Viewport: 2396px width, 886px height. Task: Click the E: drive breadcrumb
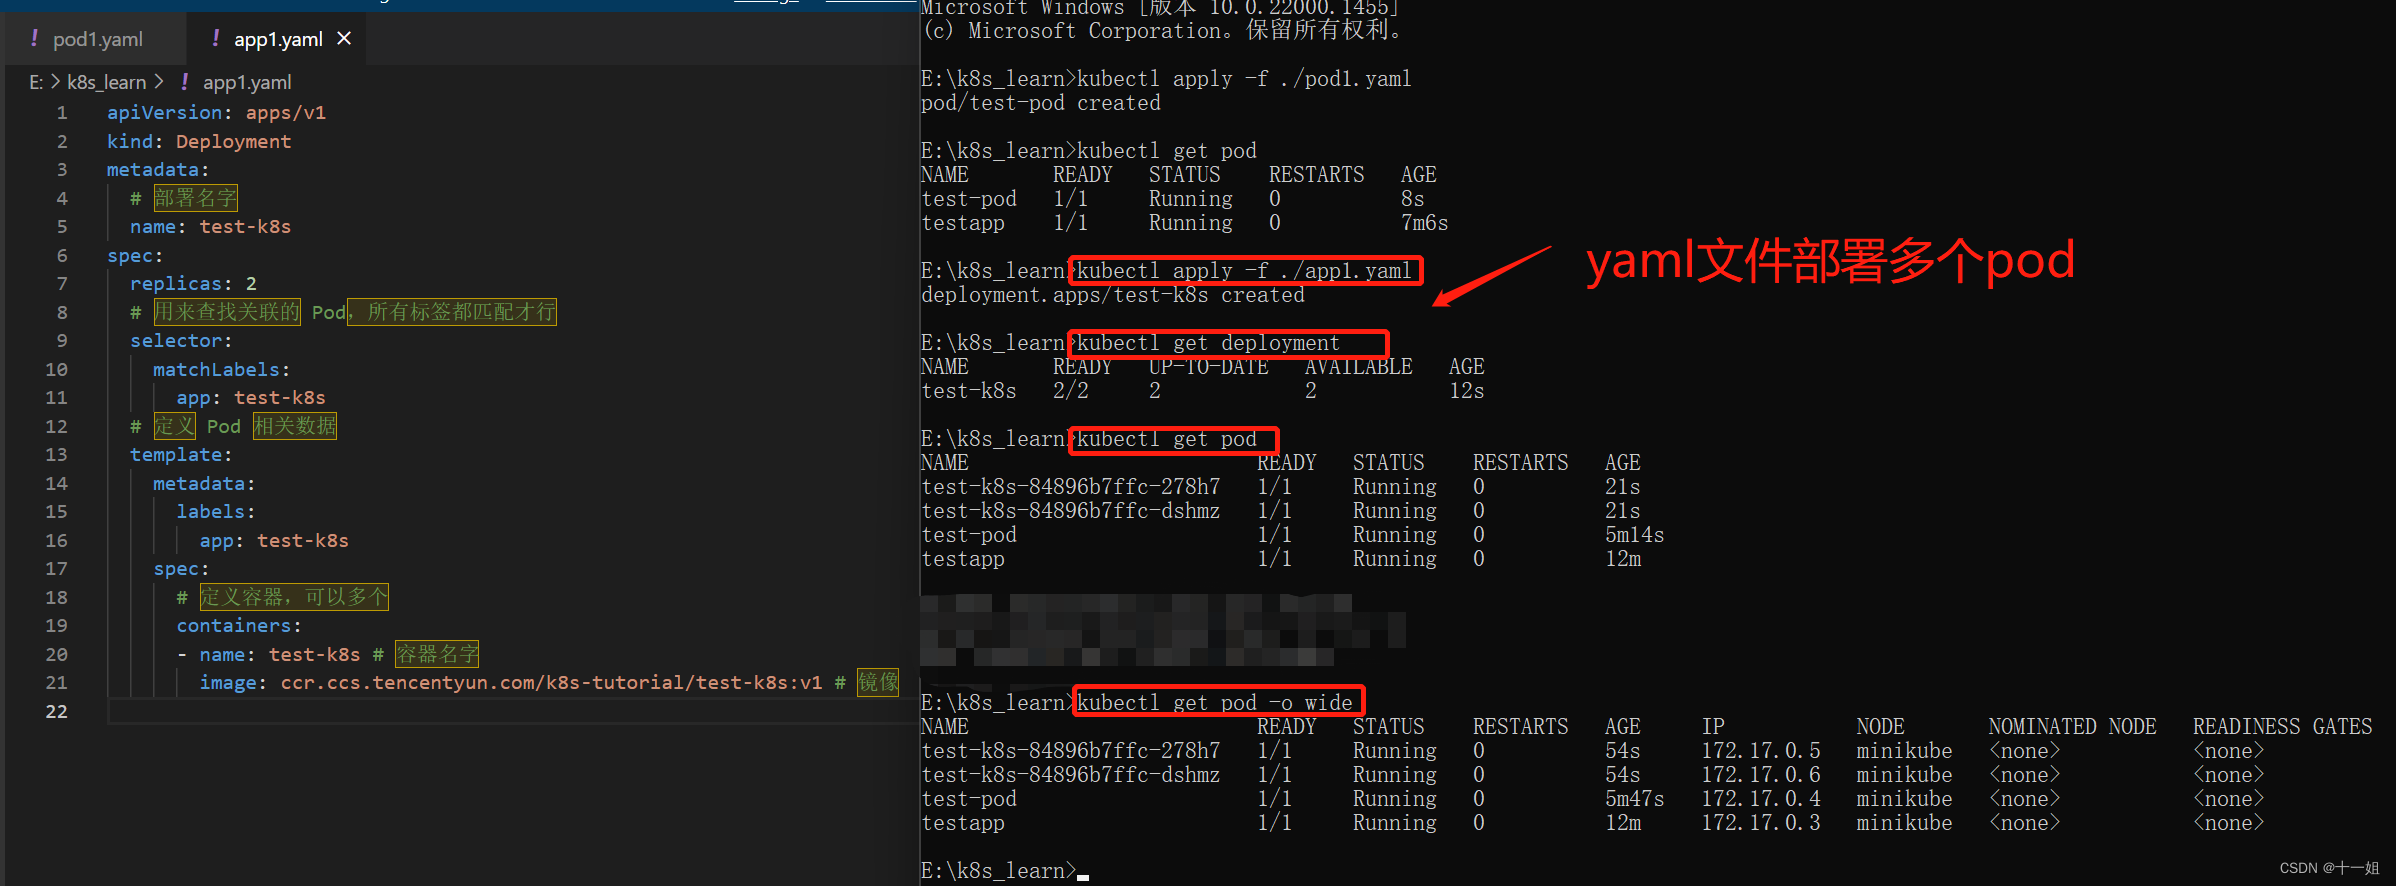[36, 82]
